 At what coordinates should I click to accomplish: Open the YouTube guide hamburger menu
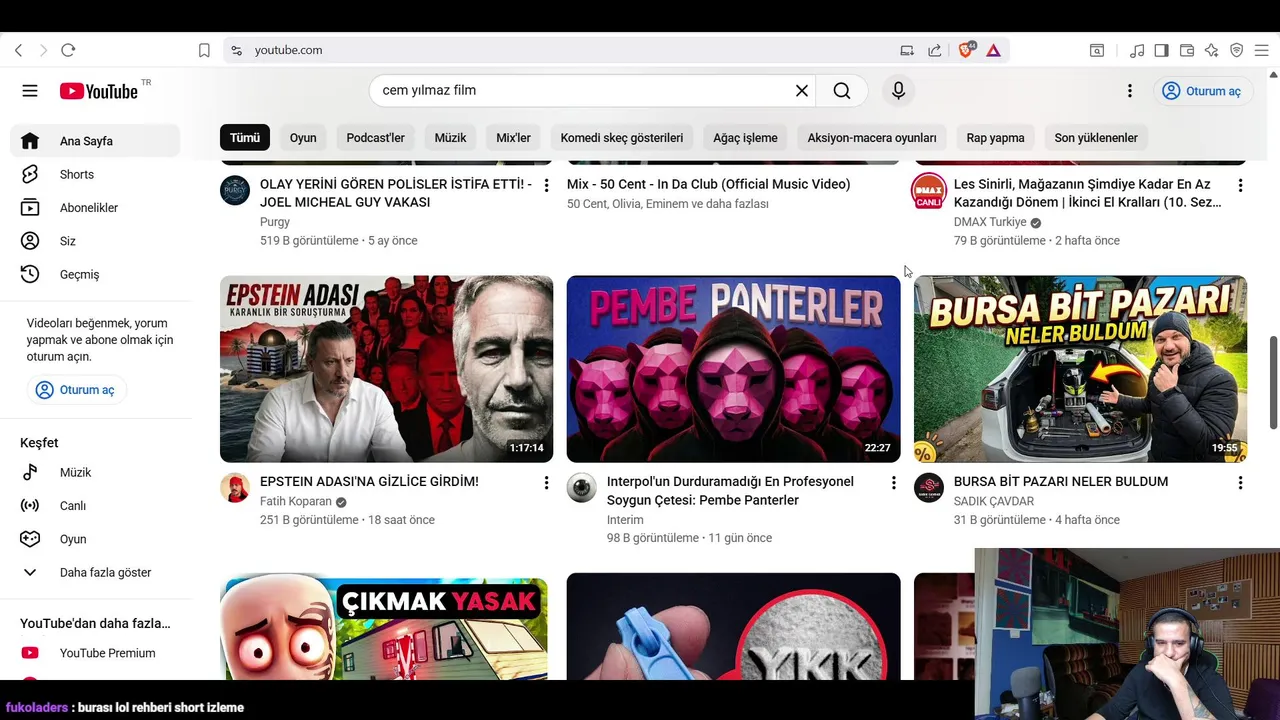(30, 91)
